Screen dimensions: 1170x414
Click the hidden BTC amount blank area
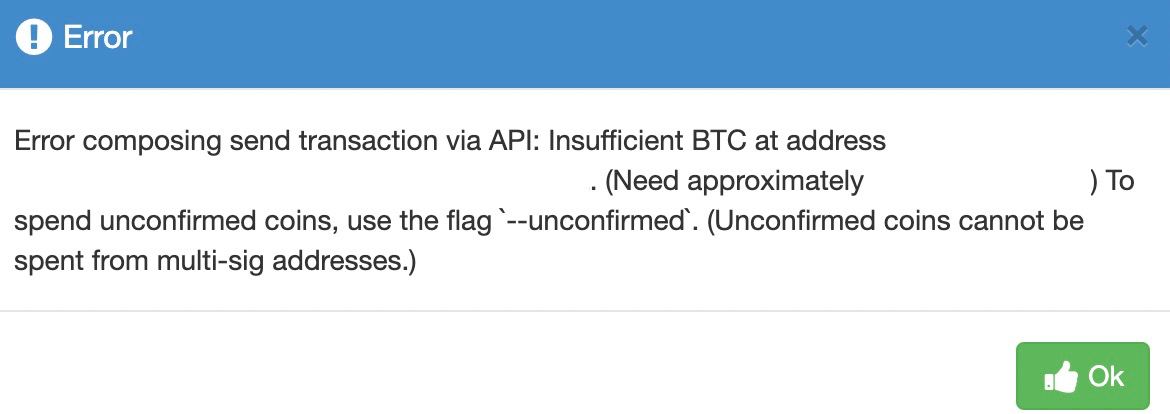coord(977,181)
